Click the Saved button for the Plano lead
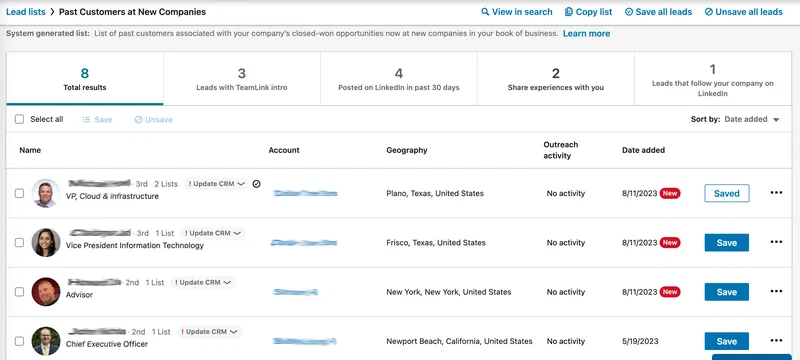This screenshot has width=800, height=360. pyautogui.click(x=727, y=194)
